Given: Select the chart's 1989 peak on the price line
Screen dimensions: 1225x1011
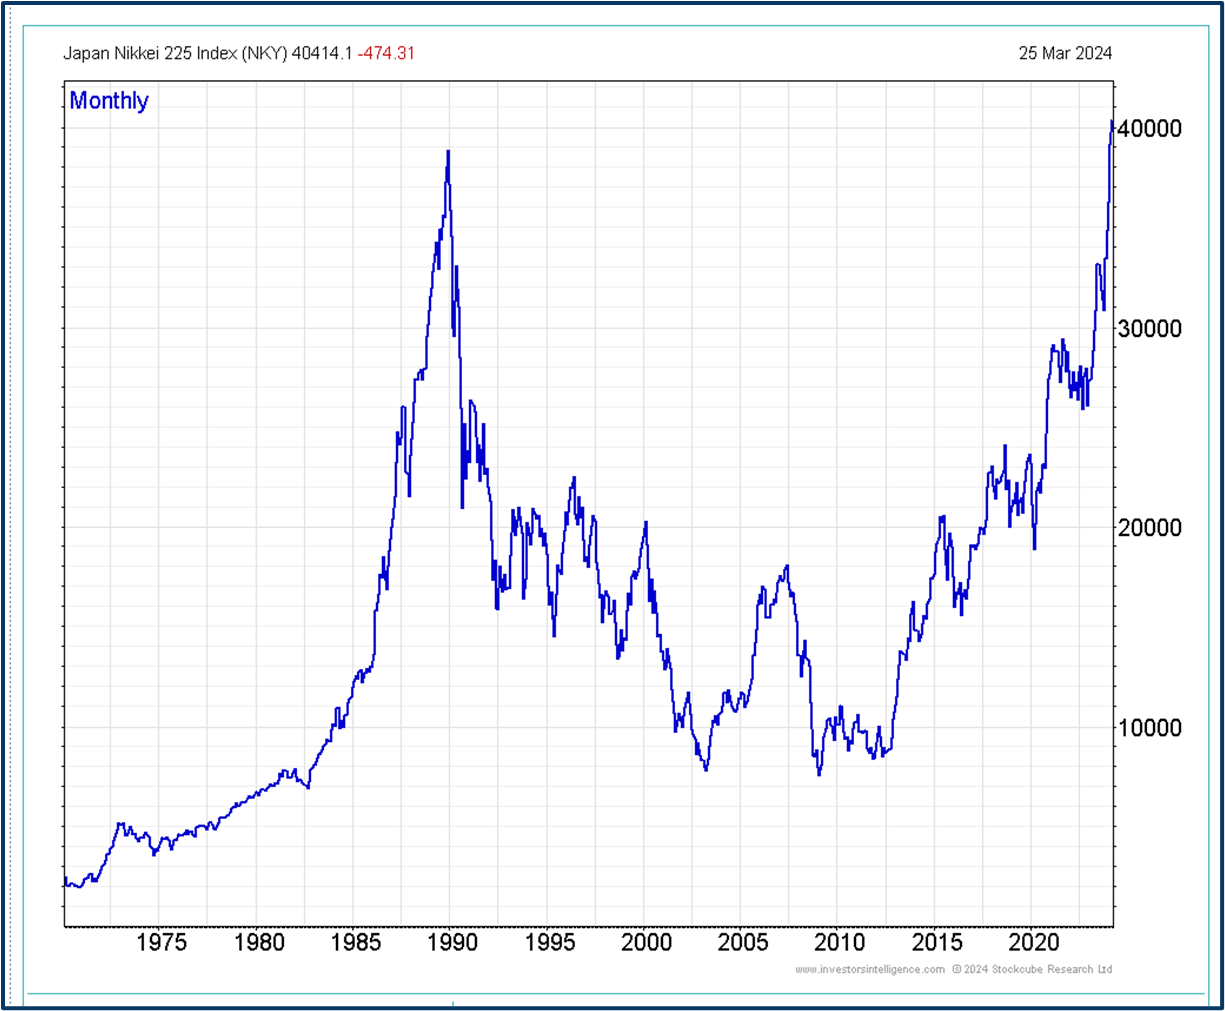Looking at the screenshot, I should [447, 152].
